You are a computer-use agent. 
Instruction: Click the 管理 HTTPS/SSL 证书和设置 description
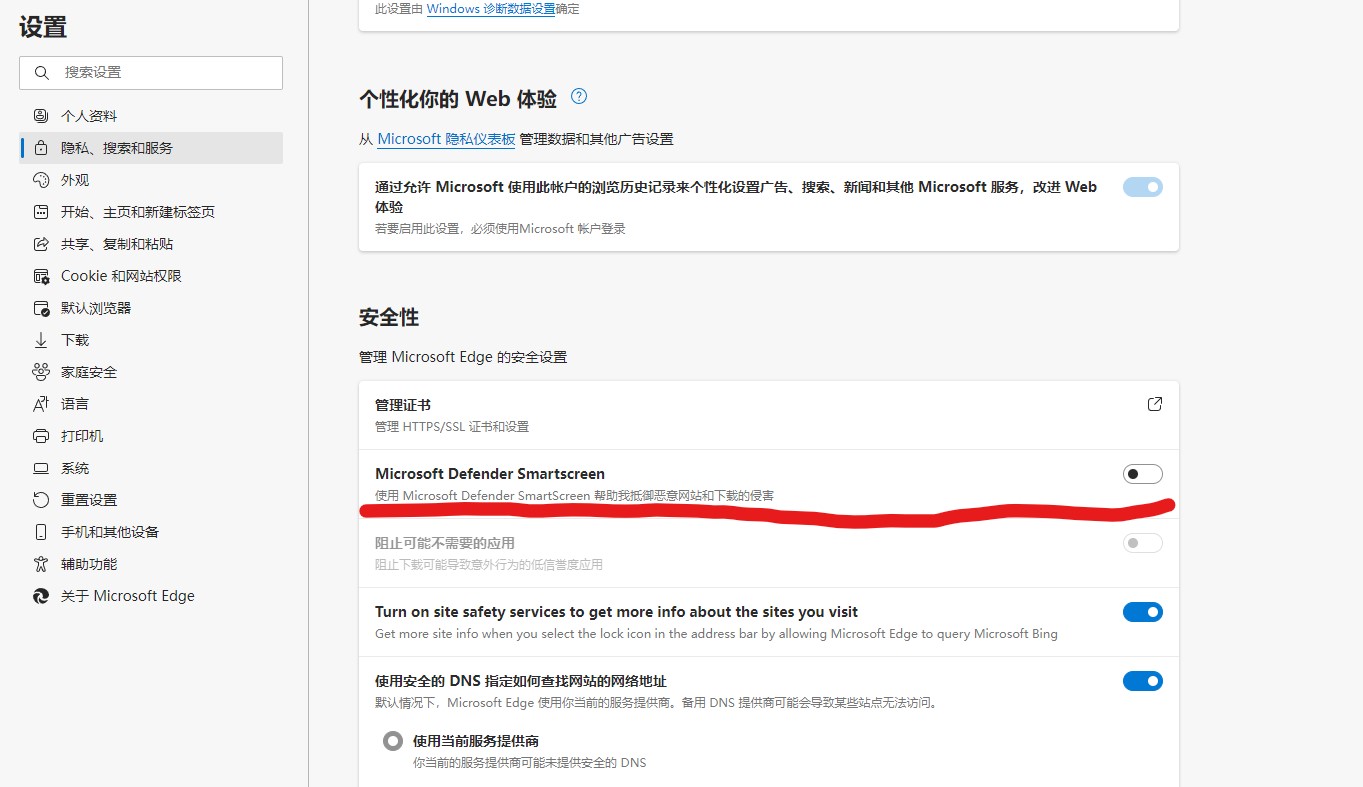click(452, 427)
